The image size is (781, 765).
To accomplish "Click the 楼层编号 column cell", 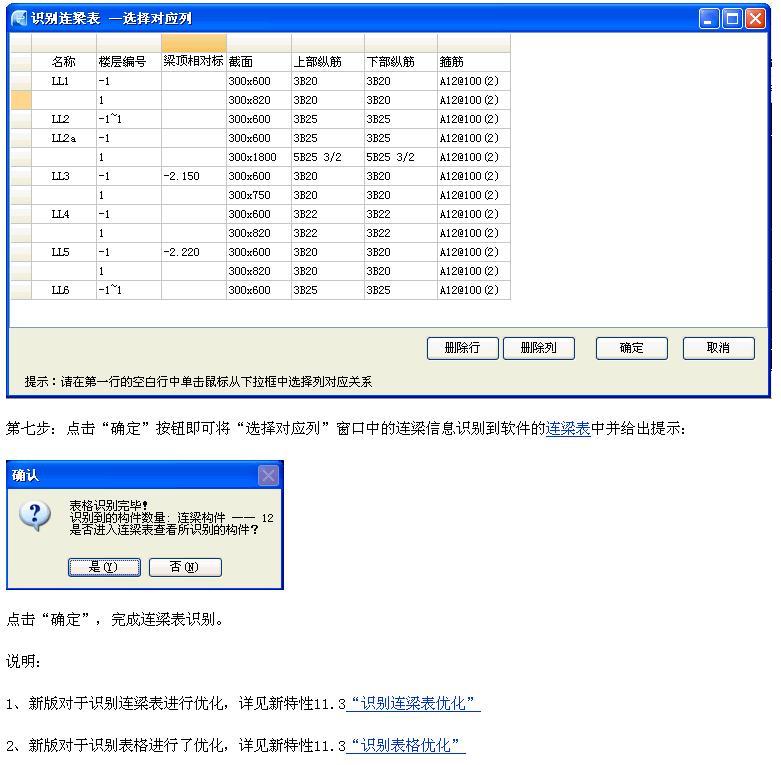I will [129, 62].
